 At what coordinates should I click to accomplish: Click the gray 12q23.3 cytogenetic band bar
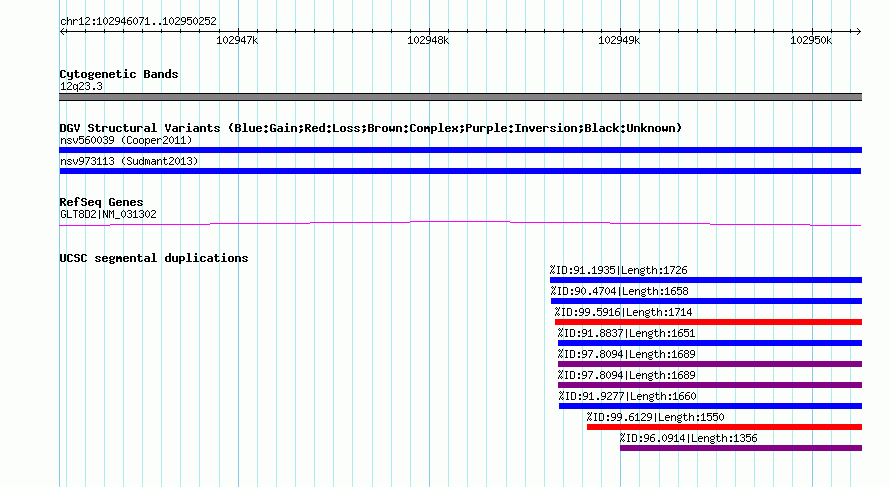[x=460, y=97]
